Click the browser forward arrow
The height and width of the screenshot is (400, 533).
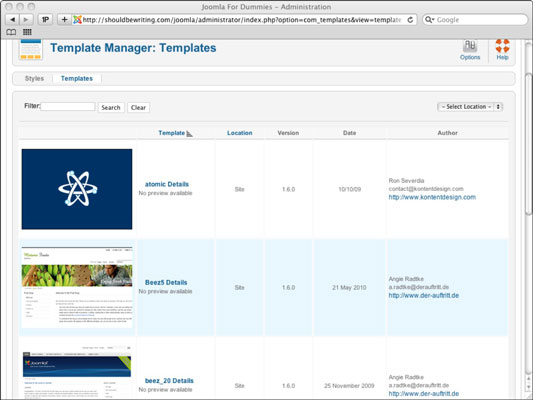coord(26,20)
